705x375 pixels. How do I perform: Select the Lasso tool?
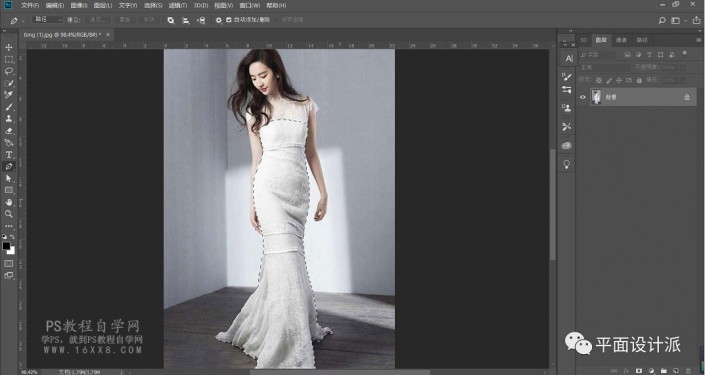[x=9, y=71]
